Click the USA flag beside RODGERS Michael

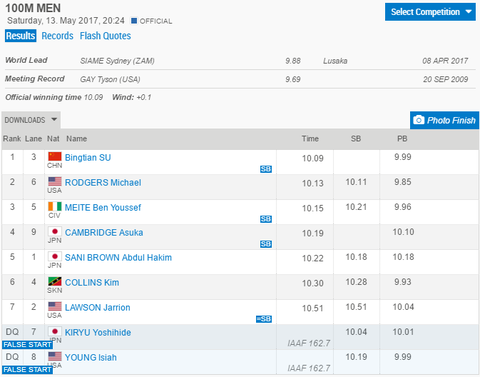[x=55, y=181]
